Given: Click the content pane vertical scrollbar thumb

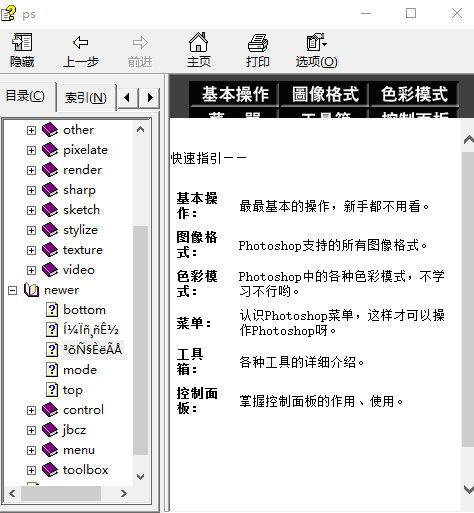Looking at the screenshot, I should tap(468, 299).
